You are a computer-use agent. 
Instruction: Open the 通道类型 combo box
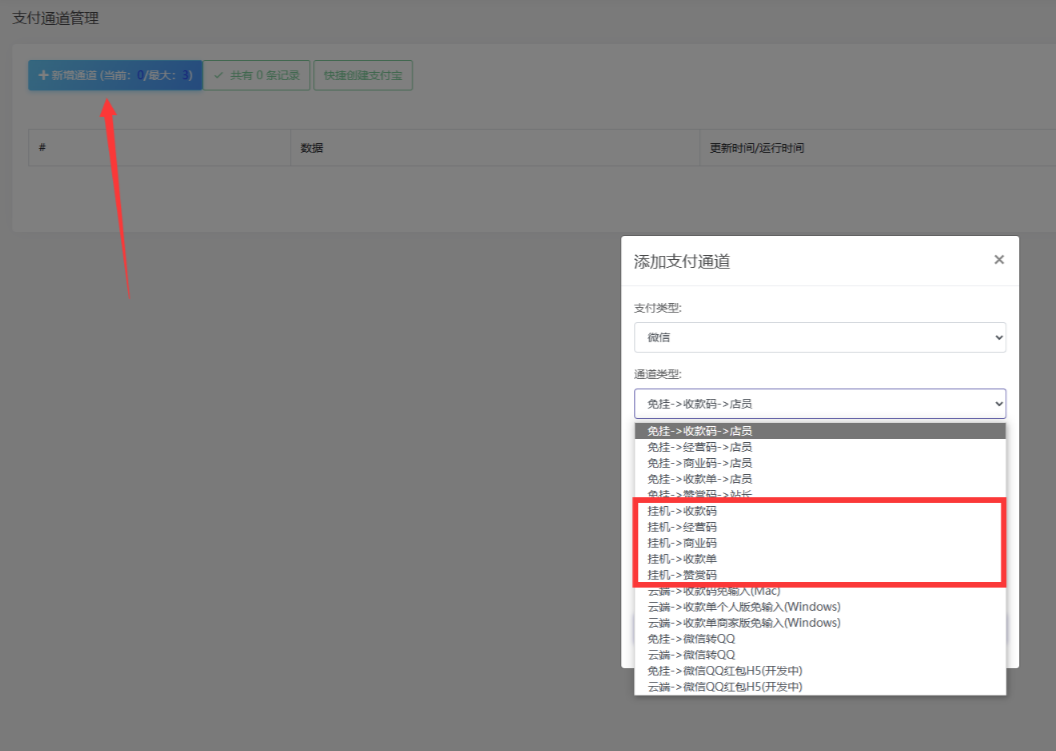pyautogui.click(x=819, y=403)
